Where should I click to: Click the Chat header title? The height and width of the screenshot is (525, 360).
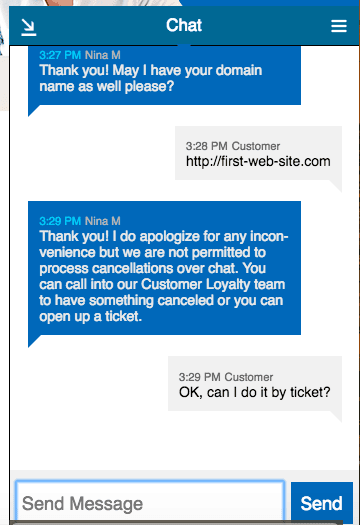click(x=184, y=25)
